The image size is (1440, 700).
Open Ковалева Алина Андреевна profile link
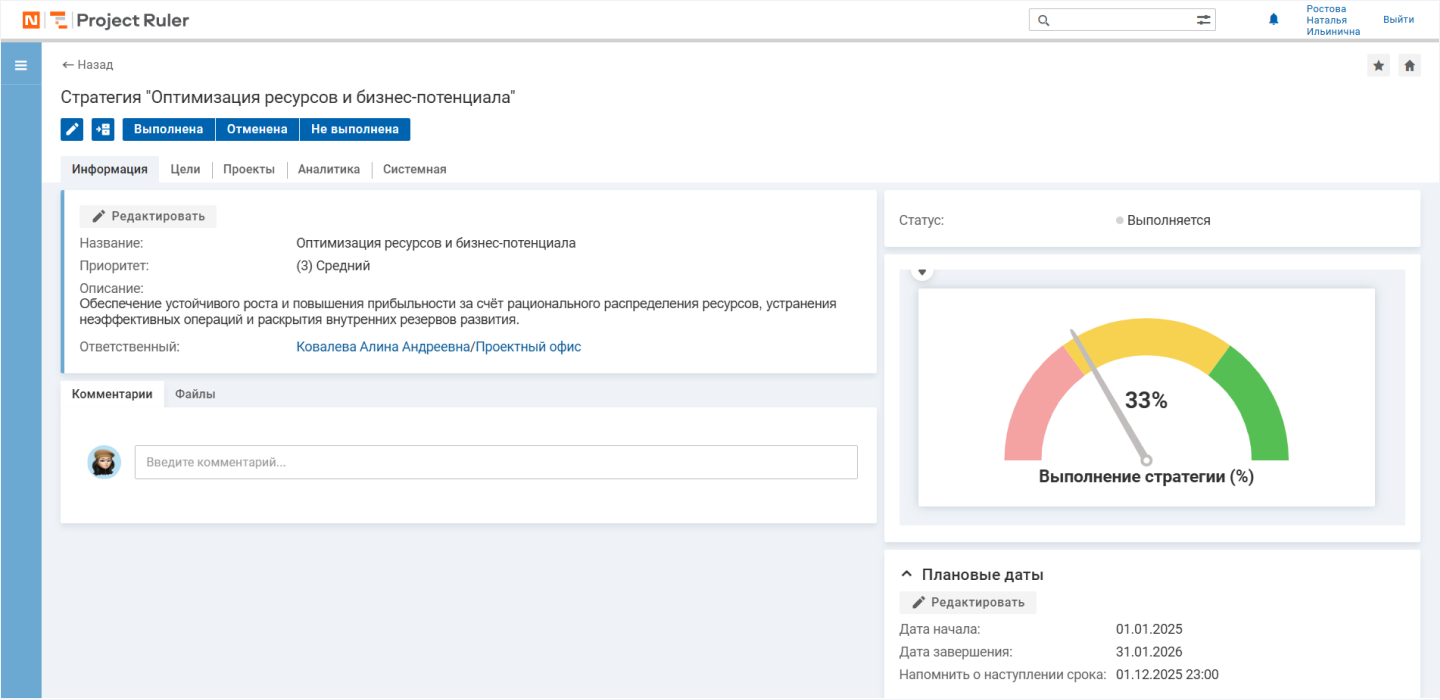pos(382,347)
